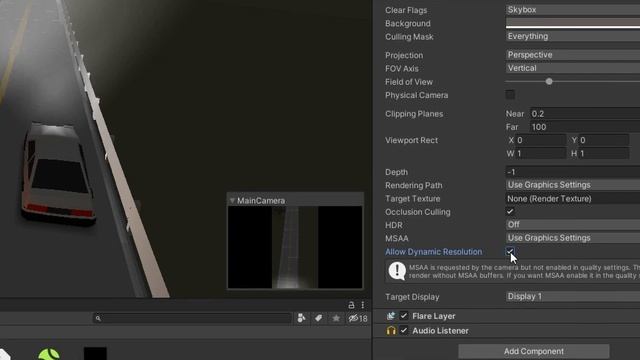Click the Allow Dynamic Resolution label

coord(433,252)
